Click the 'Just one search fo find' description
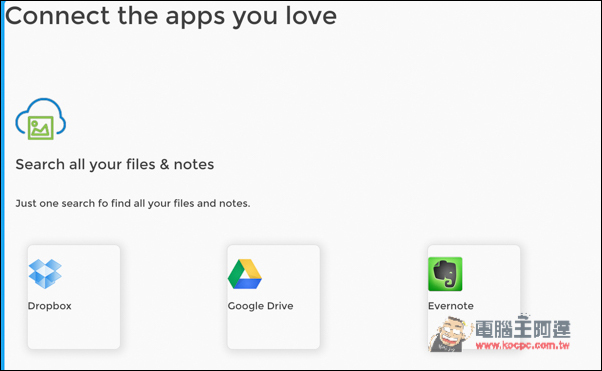The image size is (602, 371). pyautogui.click(x=133, y=203)
